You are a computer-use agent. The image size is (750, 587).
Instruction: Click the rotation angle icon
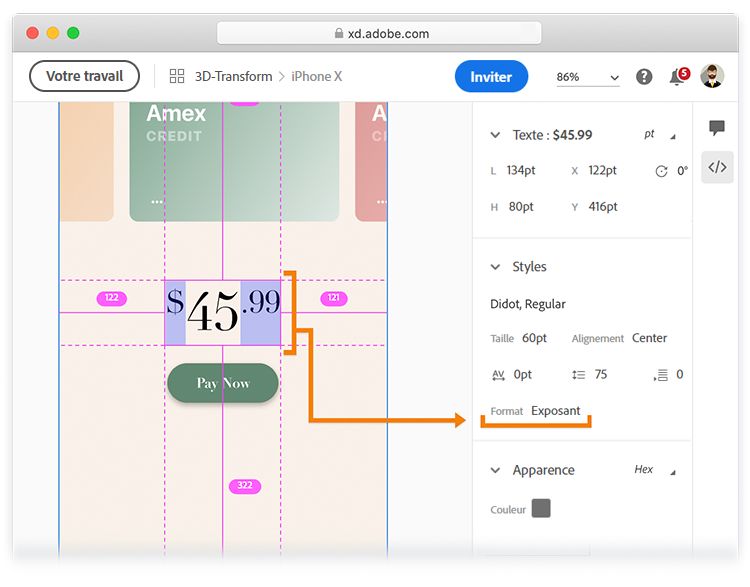(x=661, y=171)
